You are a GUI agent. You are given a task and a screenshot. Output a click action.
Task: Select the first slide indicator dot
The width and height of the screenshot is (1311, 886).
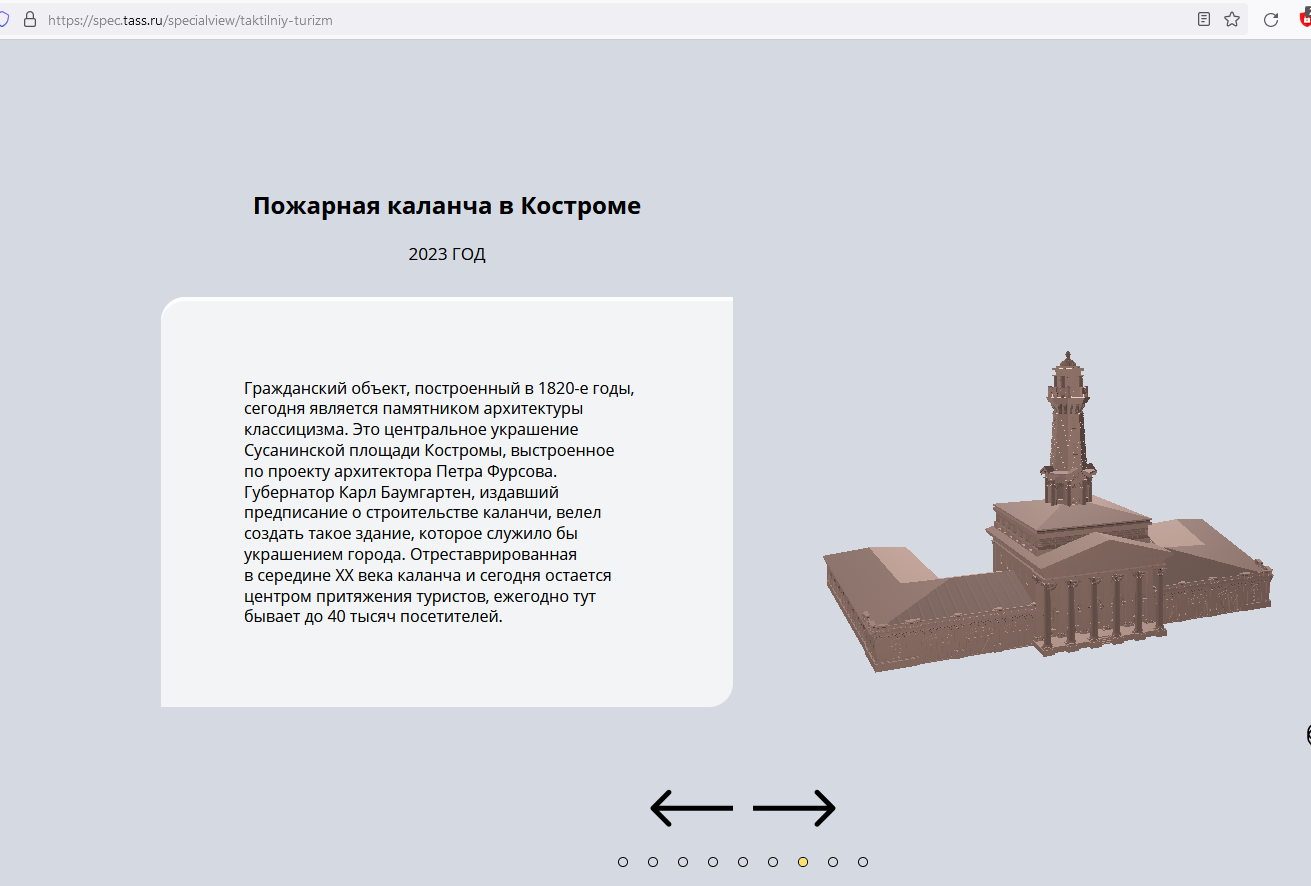point(623,862)
